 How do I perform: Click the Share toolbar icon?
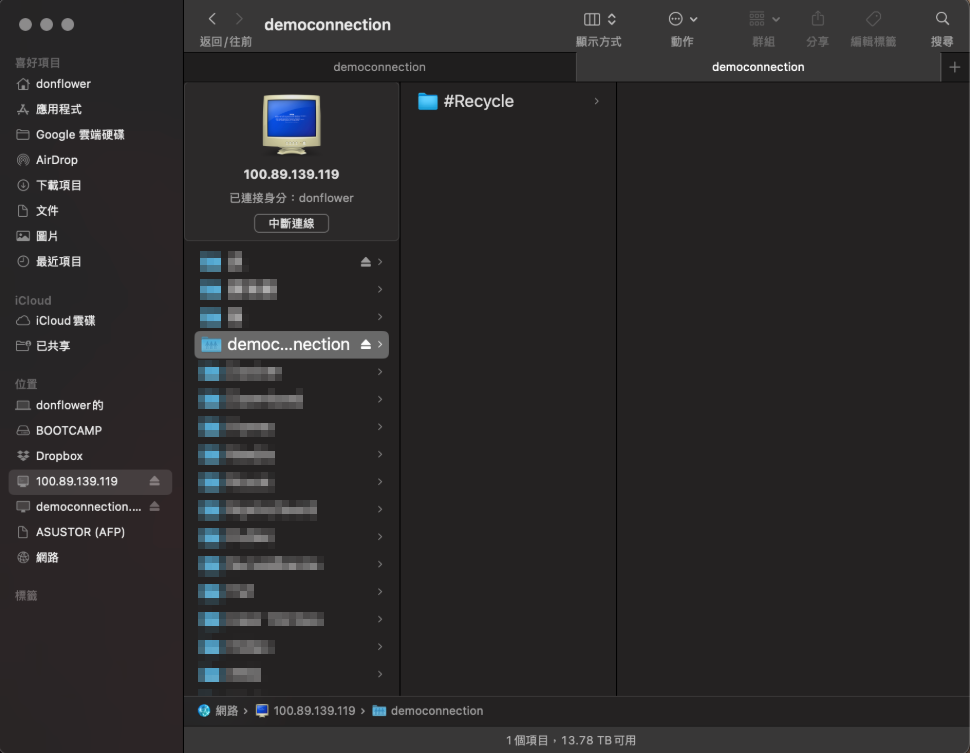[x=817, y=19]
